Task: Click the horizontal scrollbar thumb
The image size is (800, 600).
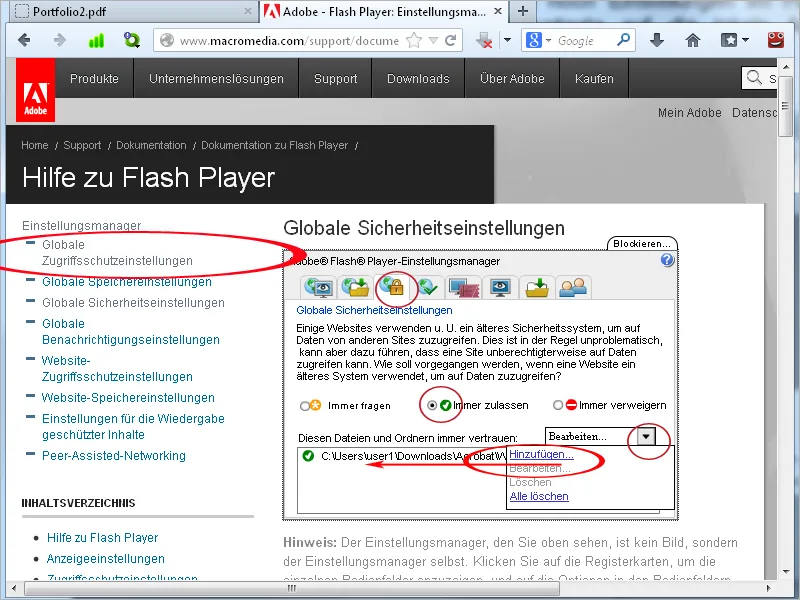Action: click(292, 588)
